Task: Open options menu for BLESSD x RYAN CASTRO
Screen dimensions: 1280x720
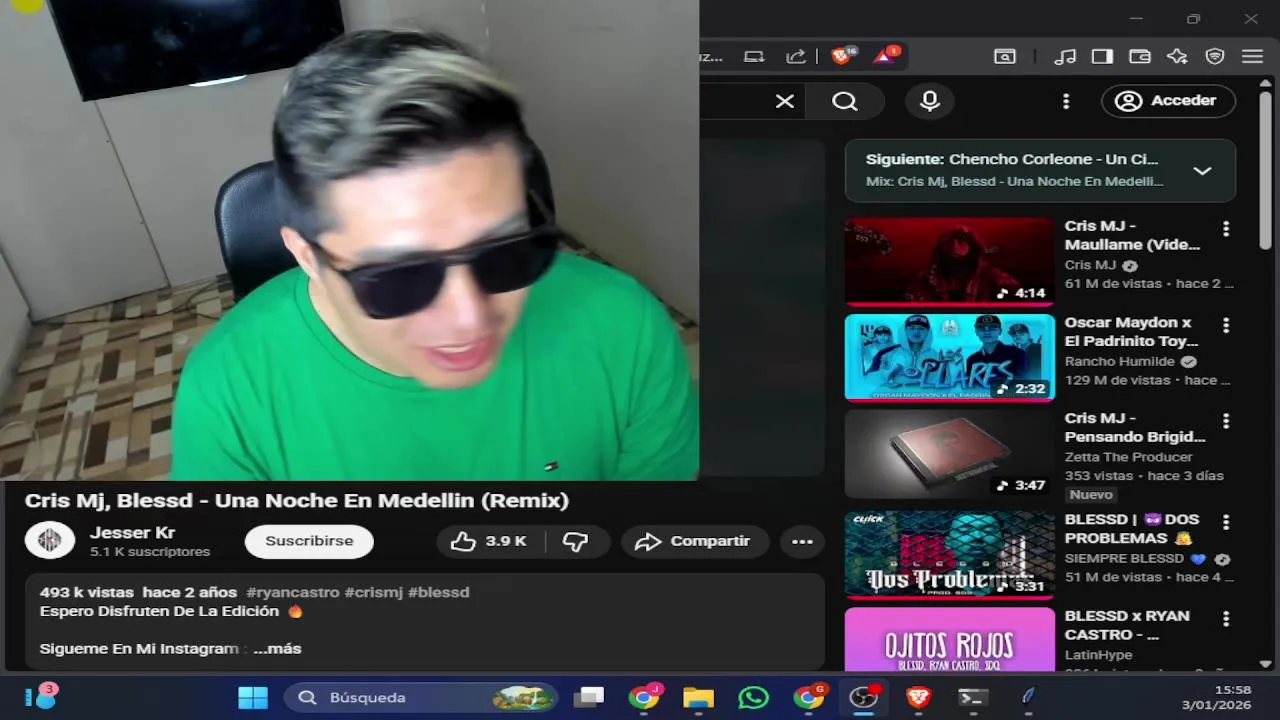Action: tap(1226, 618)
